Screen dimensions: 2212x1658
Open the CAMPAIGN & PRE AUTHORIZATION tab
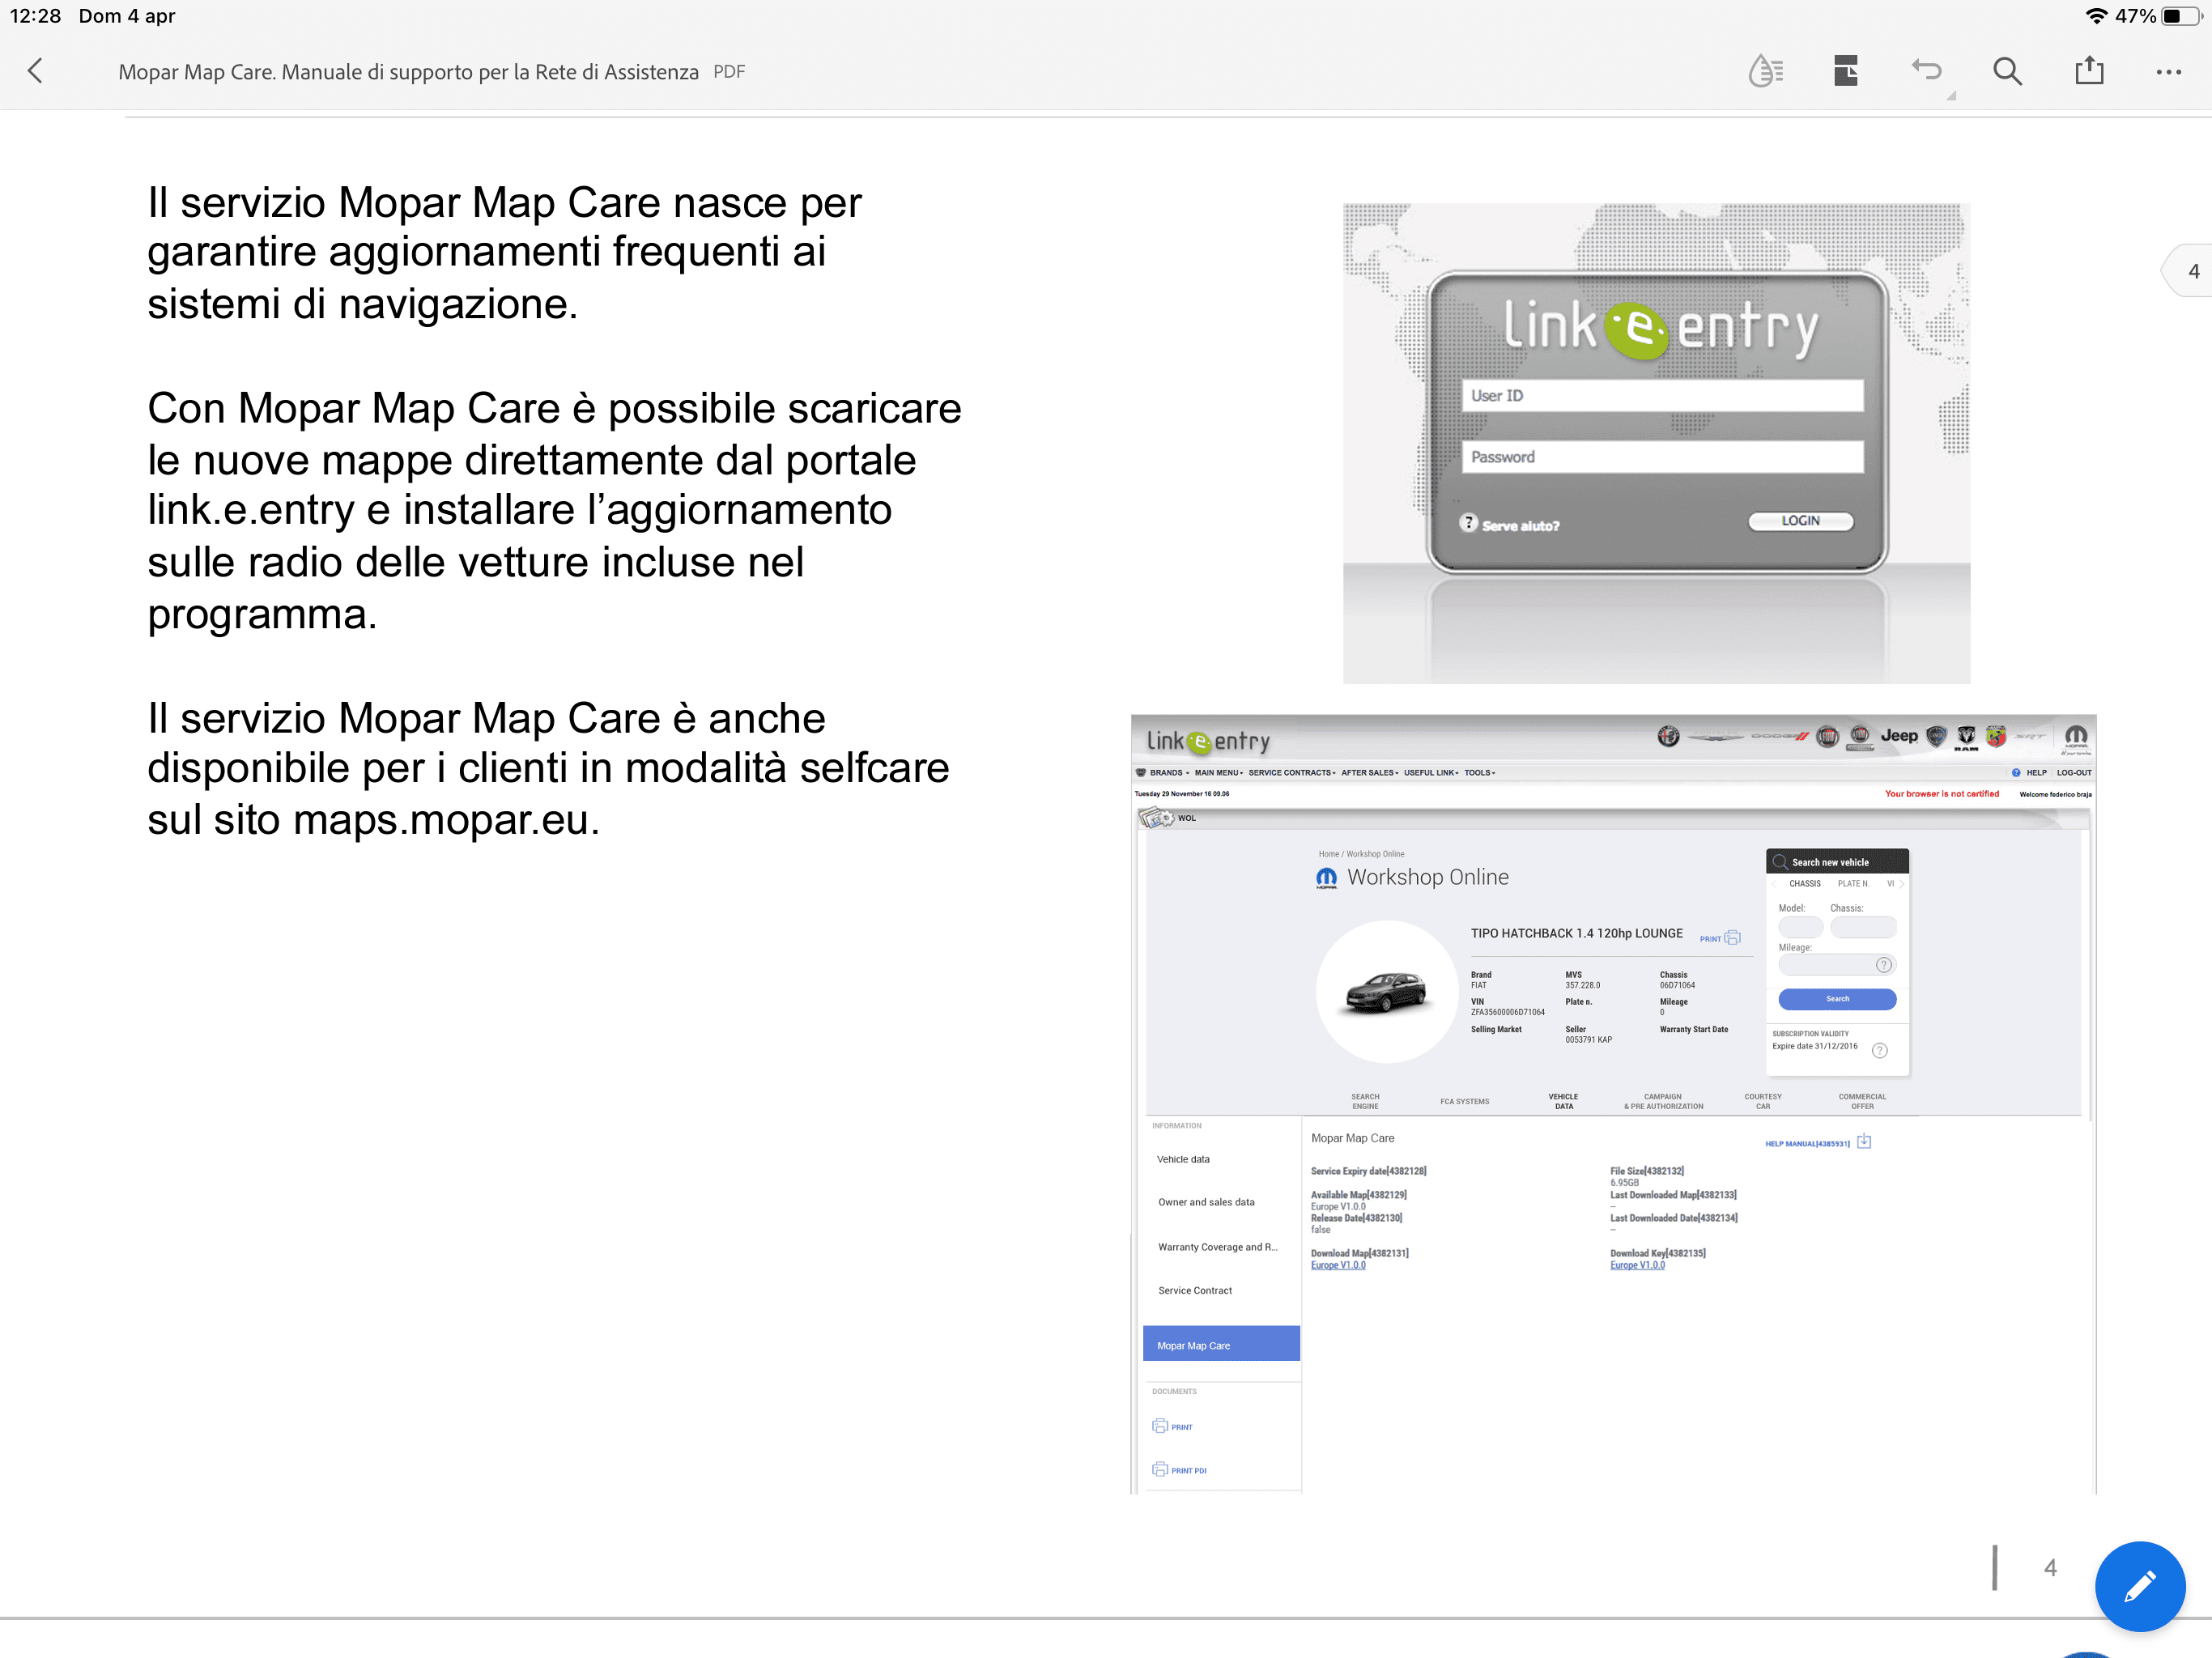pos(1663,1101)
